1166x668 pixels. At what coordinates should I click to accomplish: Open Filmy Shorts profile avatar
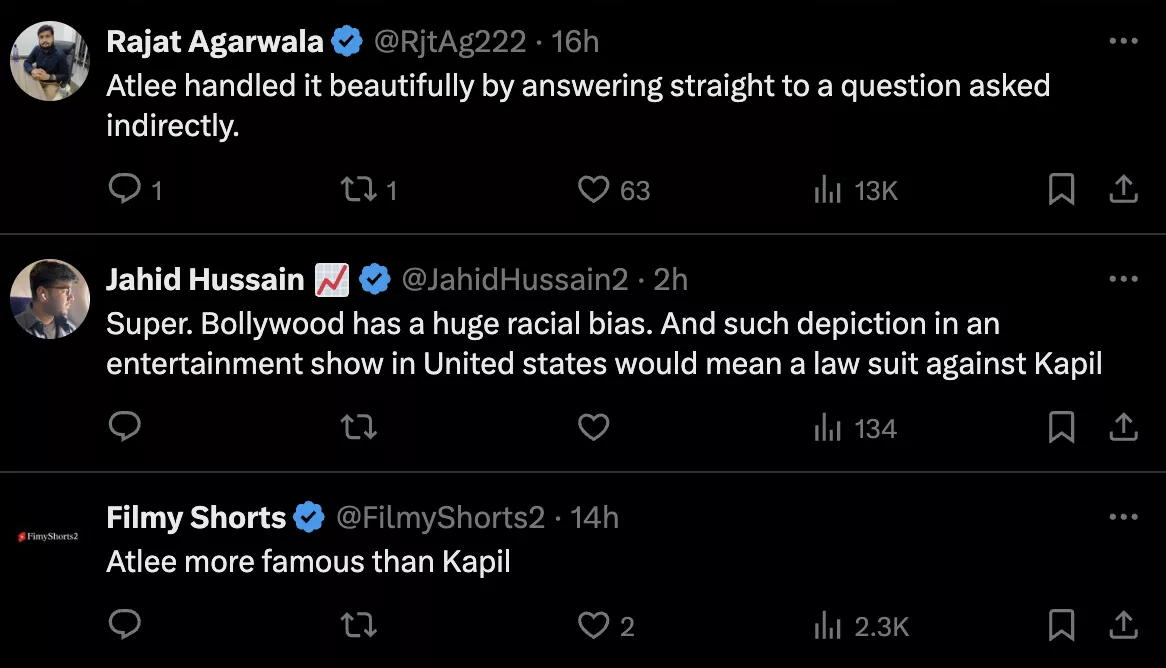[x=50, y=537]
